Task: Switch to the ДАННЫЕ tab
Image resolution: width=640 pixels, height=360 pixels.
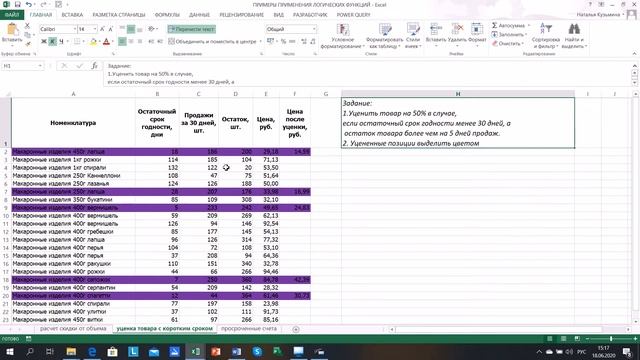Action: (199, 15)
